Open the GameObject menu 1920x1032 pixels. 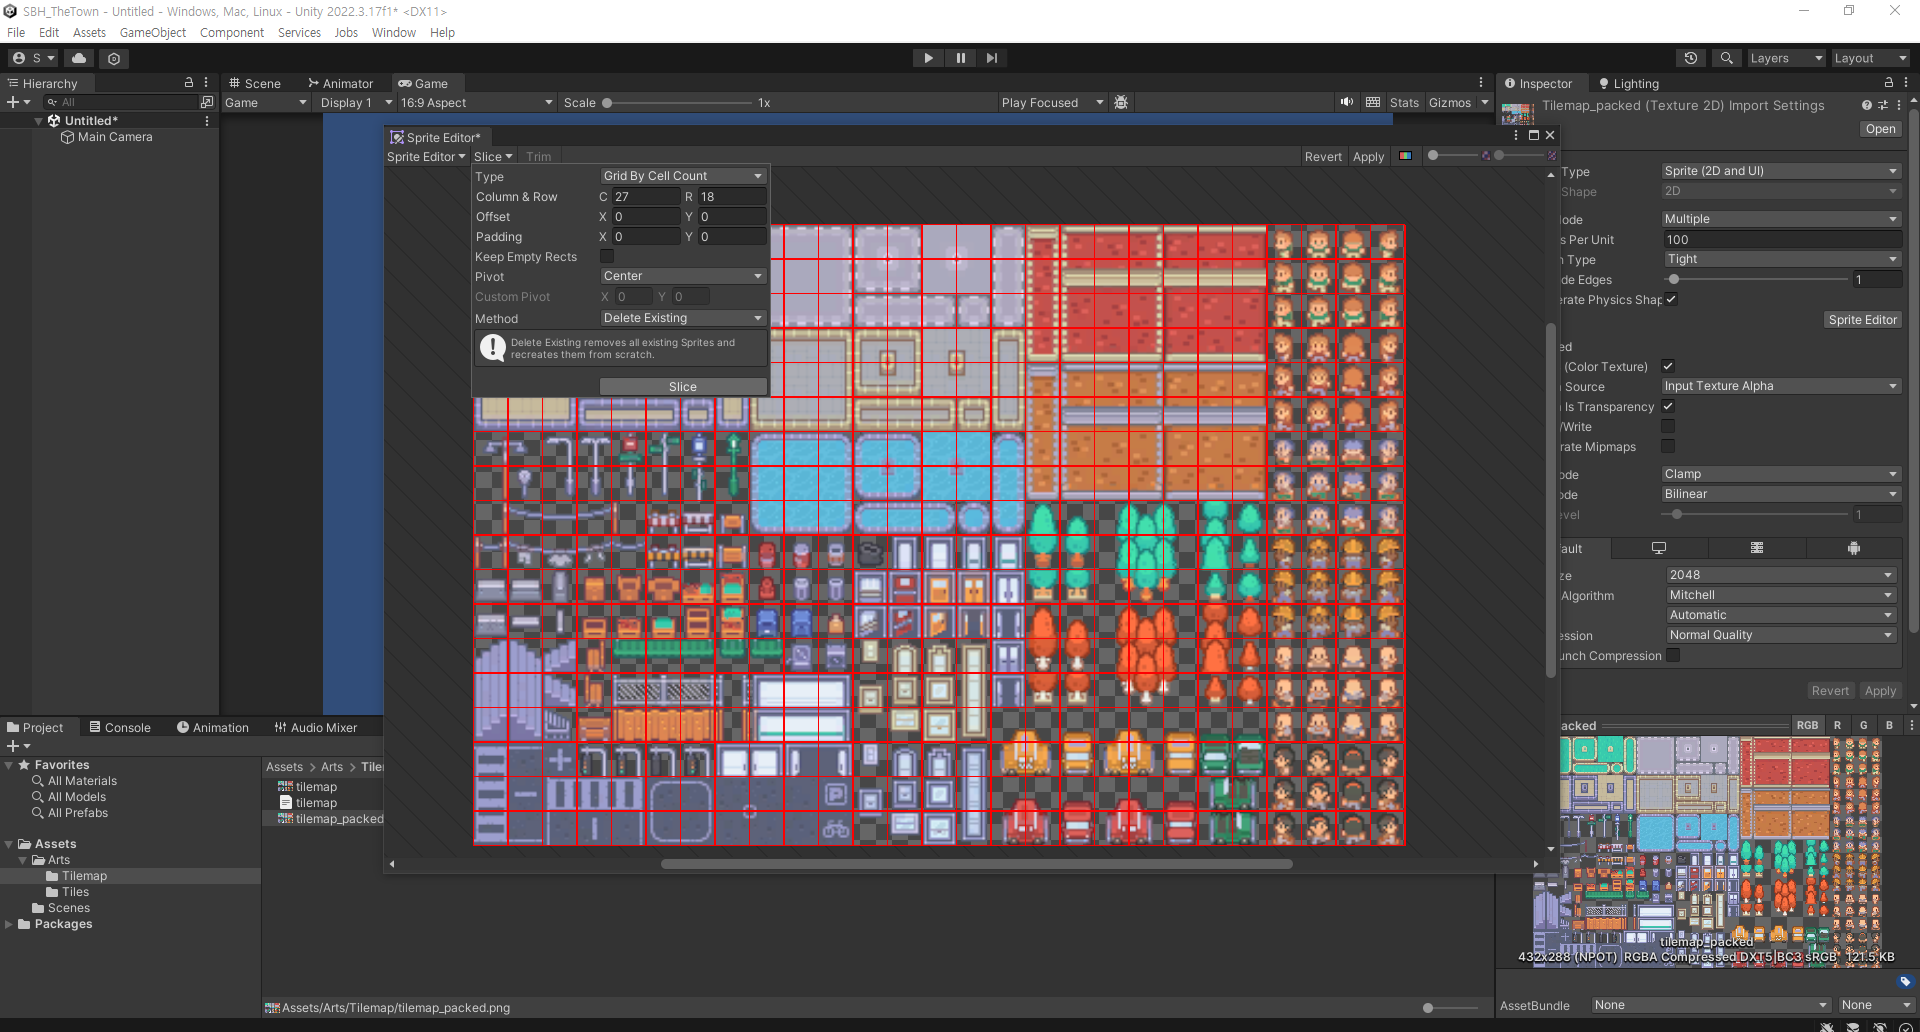(153, 33)
